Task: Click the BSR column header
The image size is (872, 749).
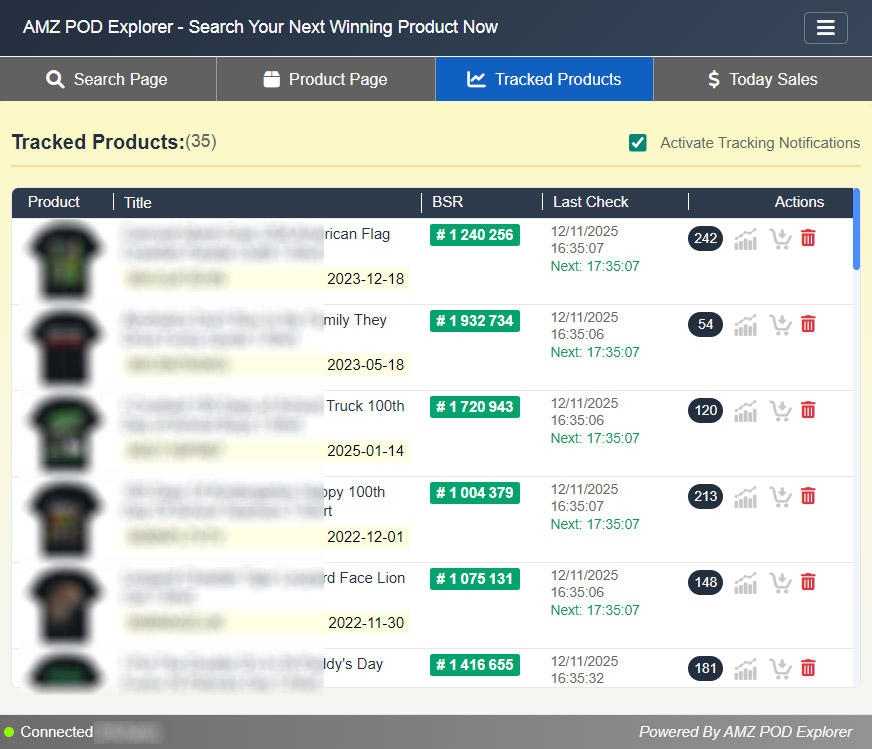Action: pyautogui.click(x=447, y=202)
